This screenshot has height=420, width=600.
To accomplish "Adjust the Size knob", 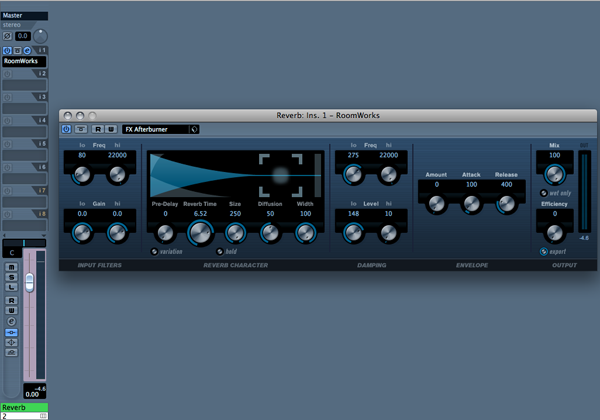I will [x=235, y=233].
